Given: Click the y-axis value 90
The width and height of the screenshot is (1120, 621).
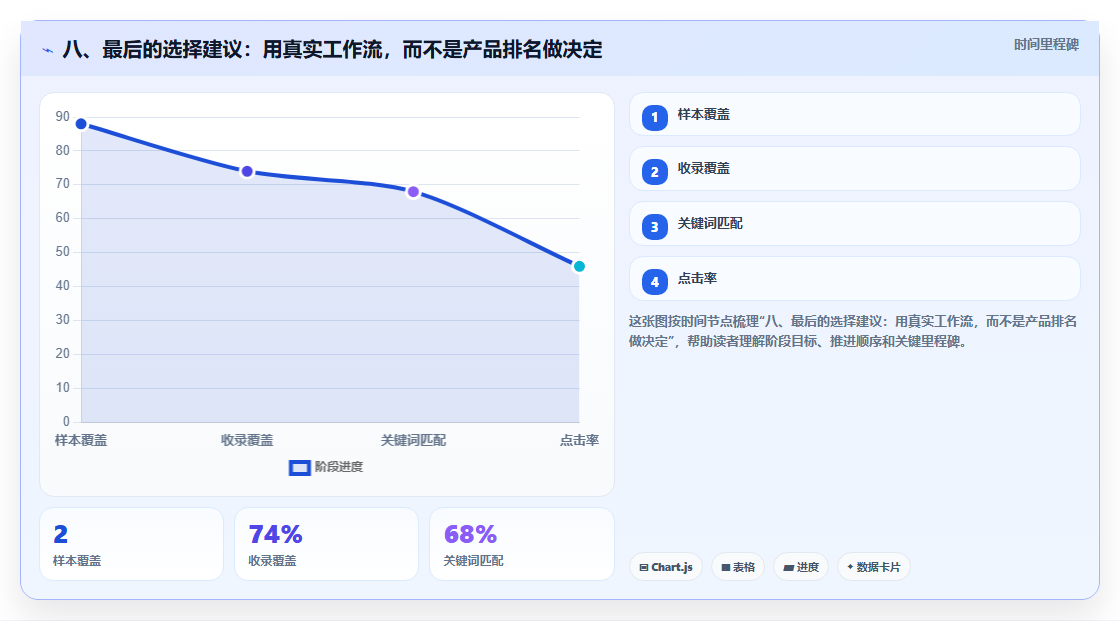Looking at the screenshot, I should [63, 116].
